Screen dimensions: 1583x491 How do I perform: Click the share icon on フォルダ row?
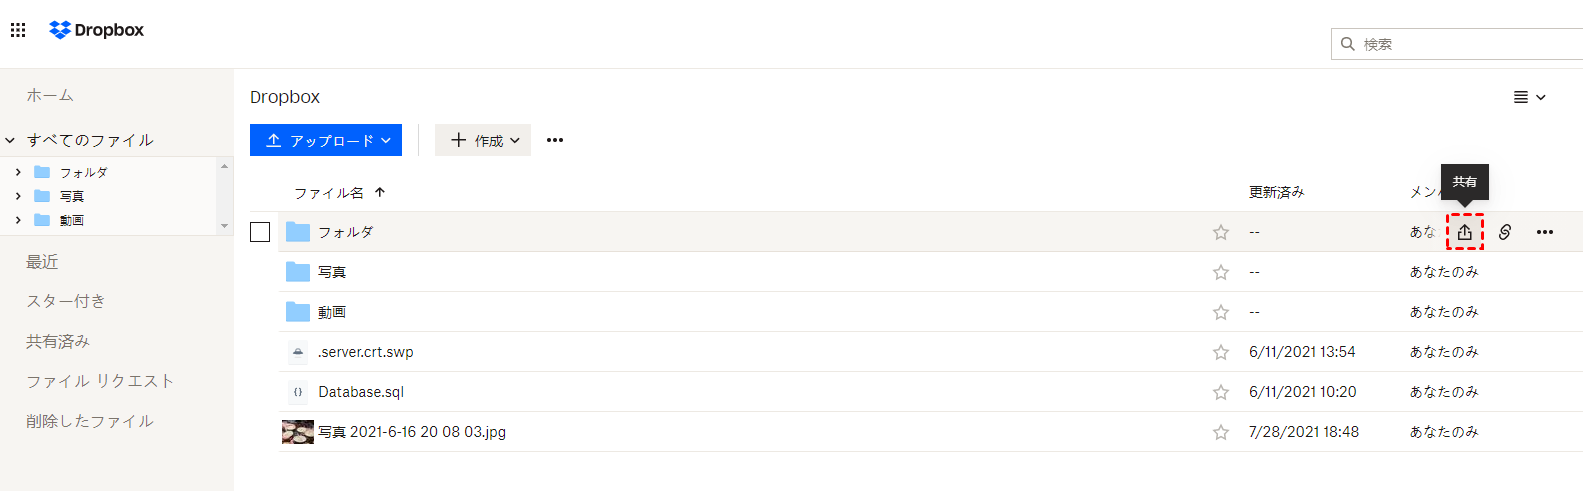click(x=1464, y=232)
